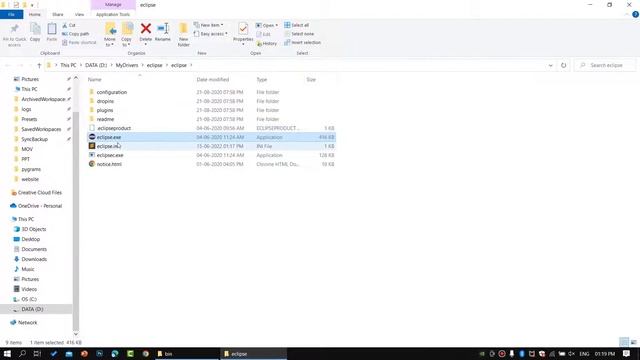
Task: Select the eclipse.ini file
Action: (211, 146)
